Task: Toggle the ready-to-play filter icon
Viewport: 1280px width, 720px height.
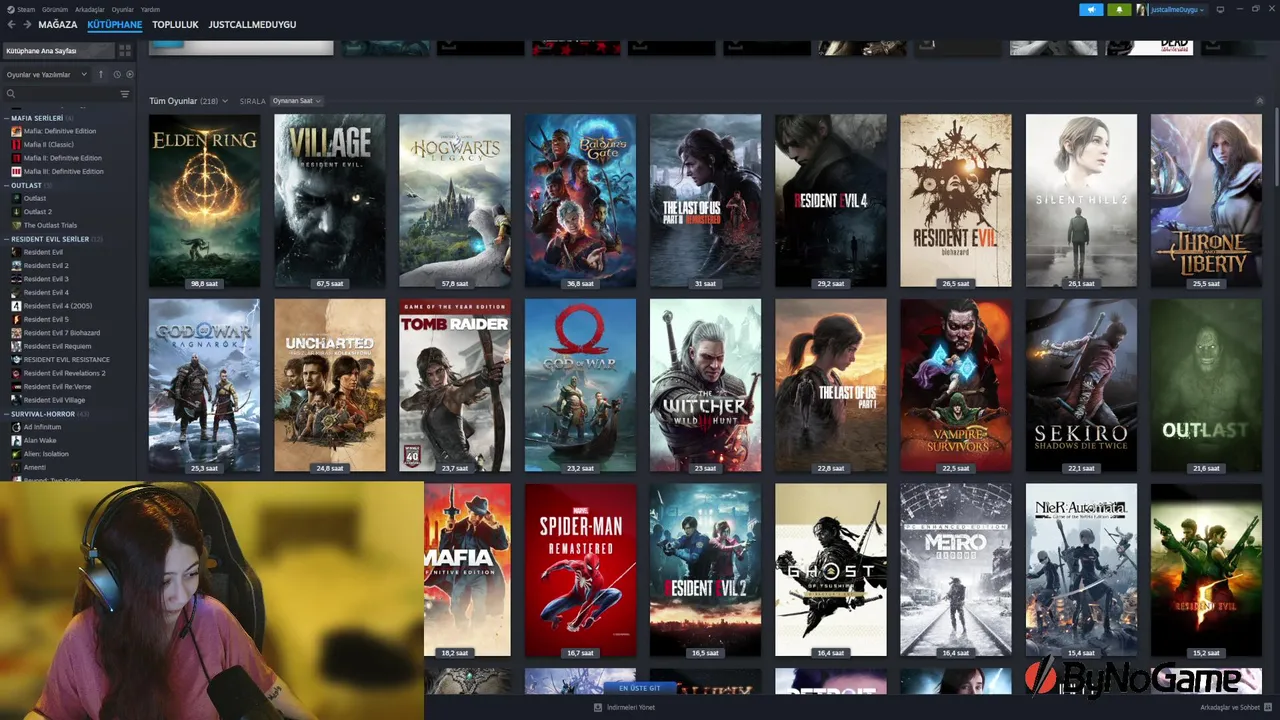Action: tap(129, 74)
